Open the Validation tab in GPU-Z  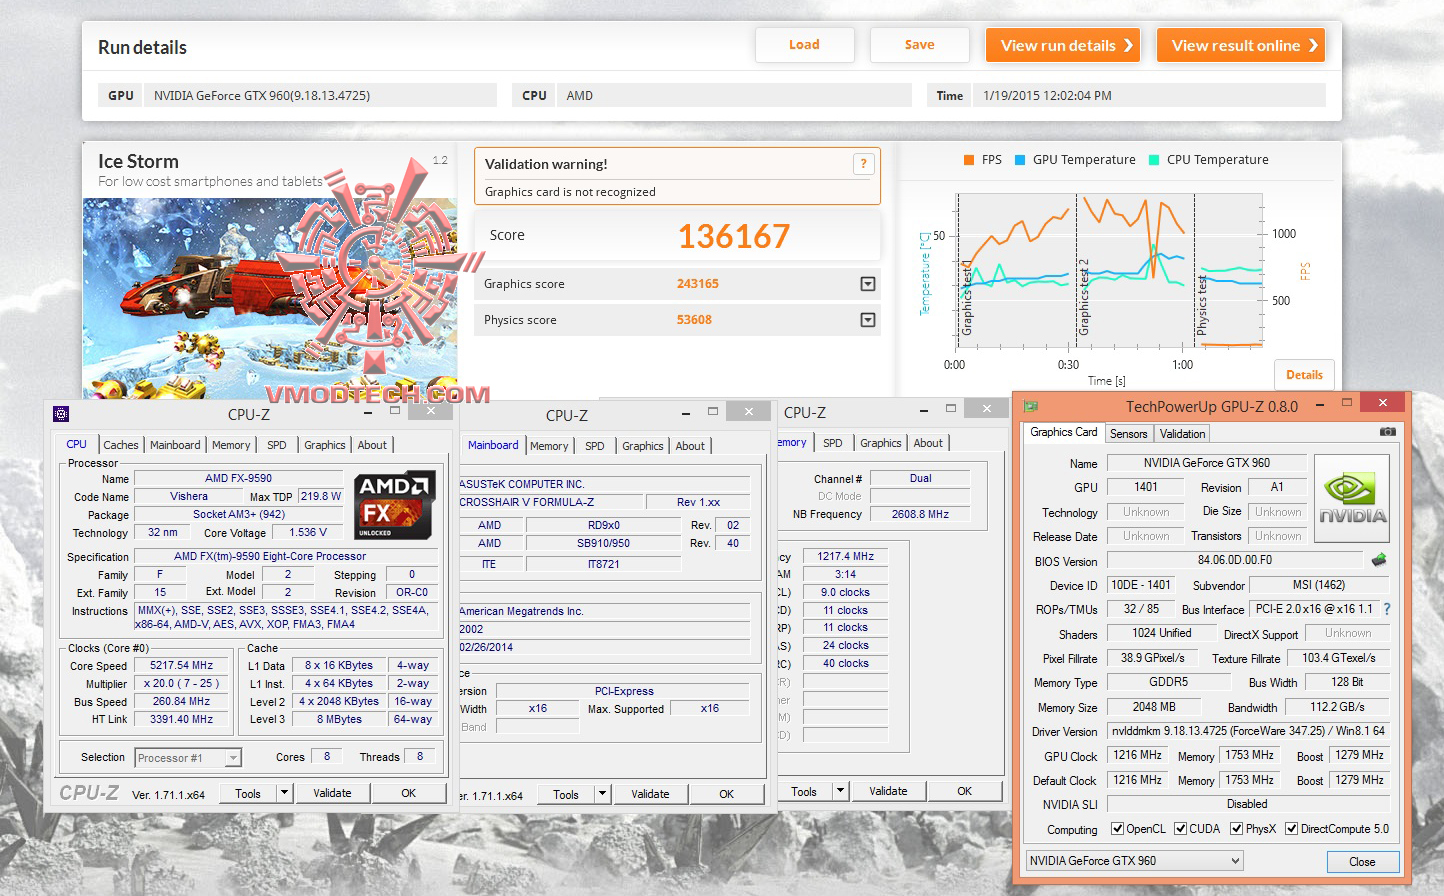tap(1183, 434)
